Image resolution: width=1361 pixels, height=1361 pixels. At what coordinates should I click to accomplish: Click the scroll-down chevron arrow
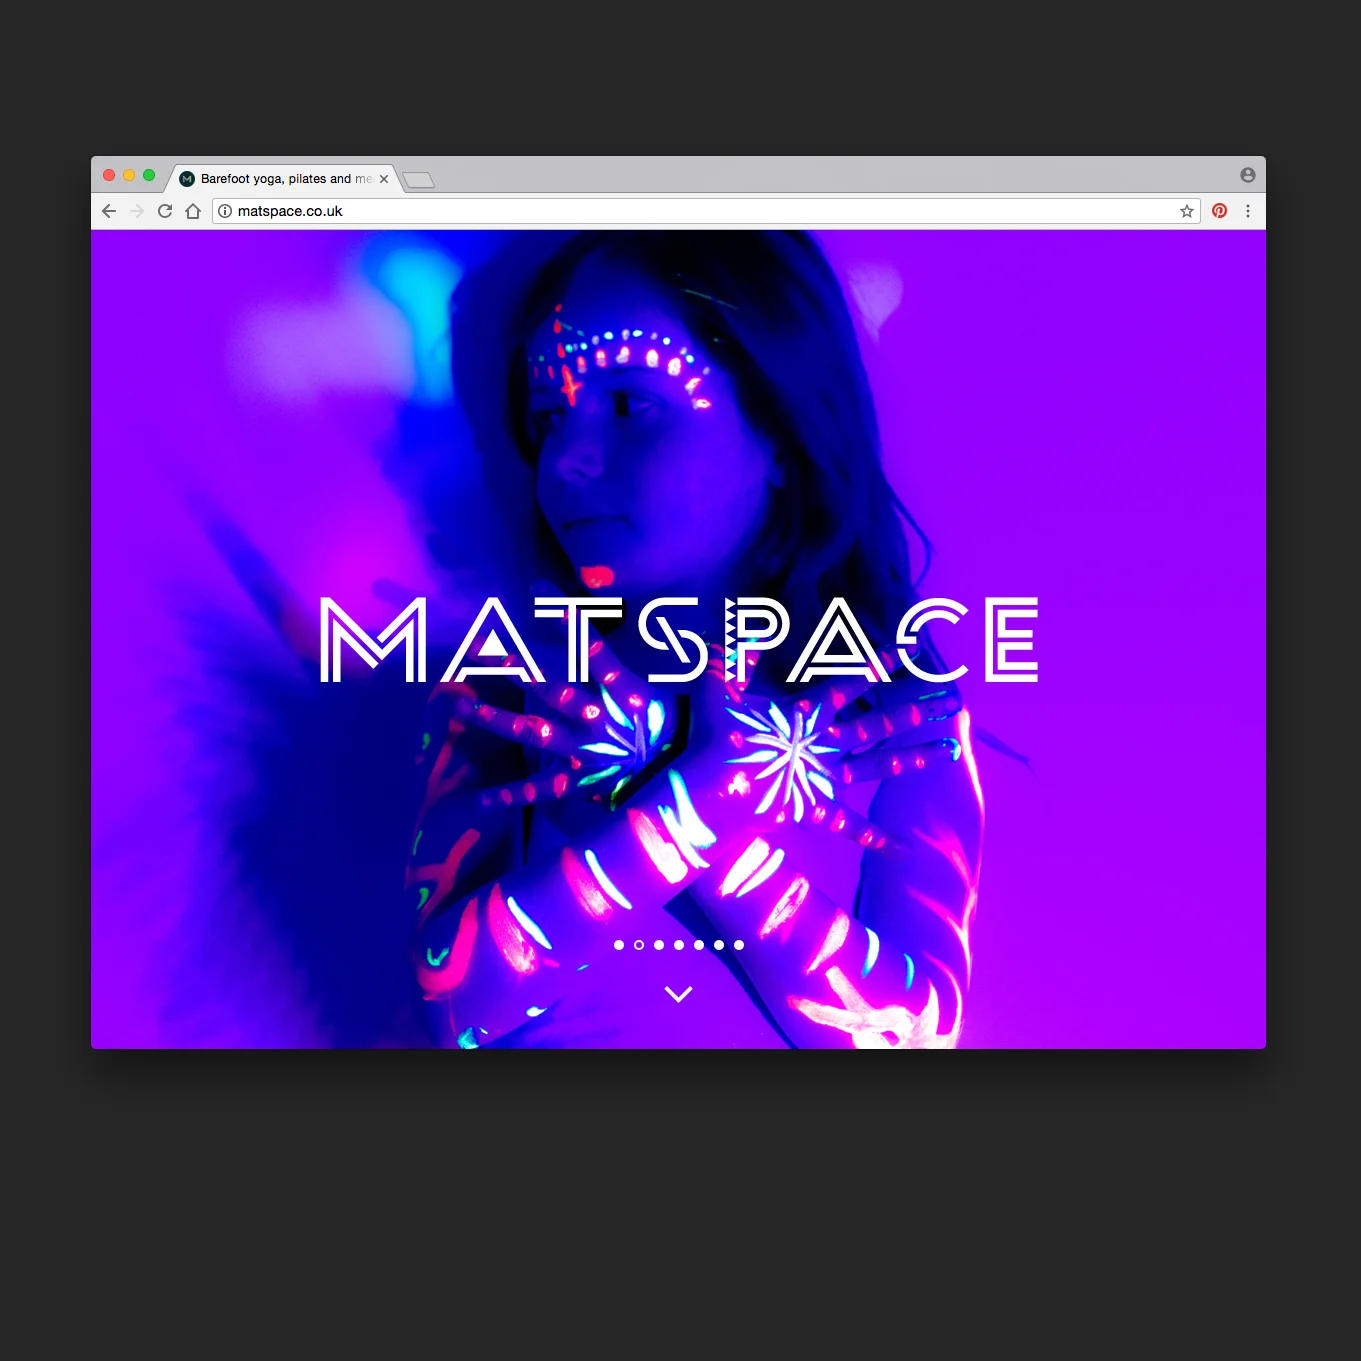tap(679, 994)
